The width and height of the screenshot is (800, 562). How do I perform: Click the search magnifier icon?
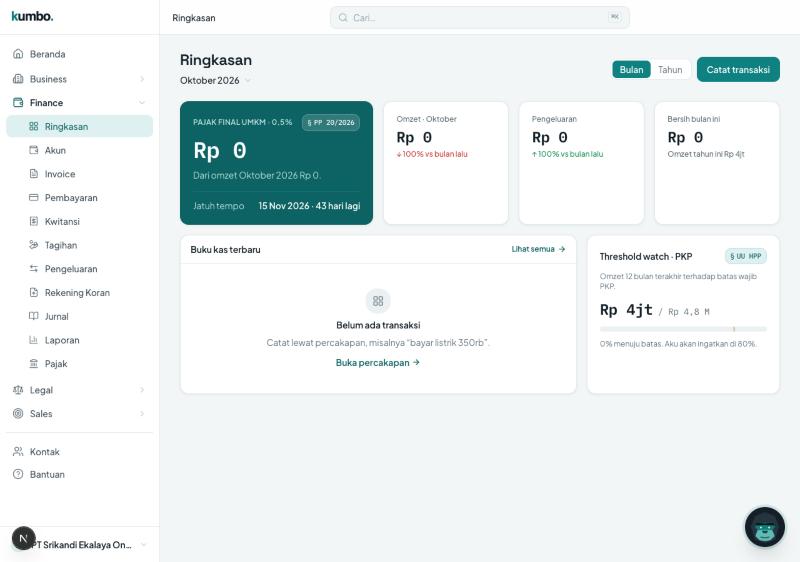click(x=343, y=17)
